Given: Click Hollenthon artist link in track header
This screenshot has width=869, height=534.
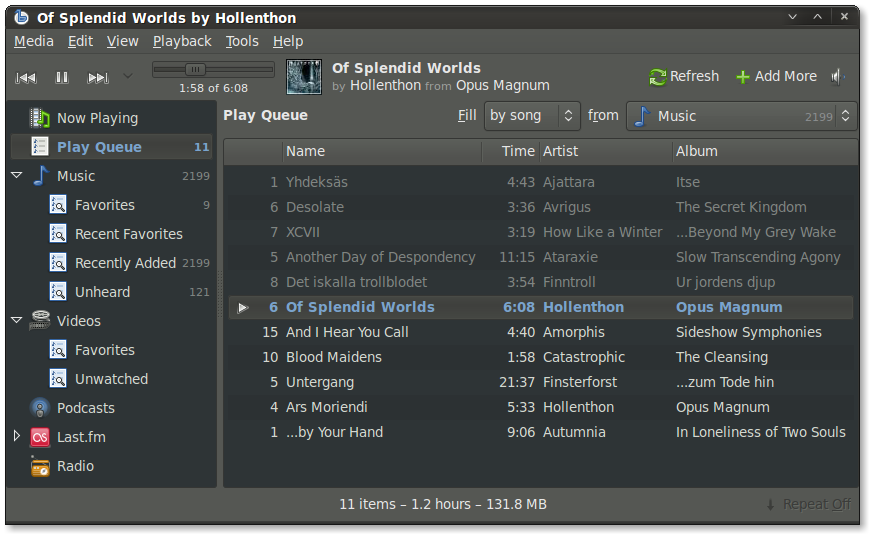Looking at the screenshot, I should point(385,85).
